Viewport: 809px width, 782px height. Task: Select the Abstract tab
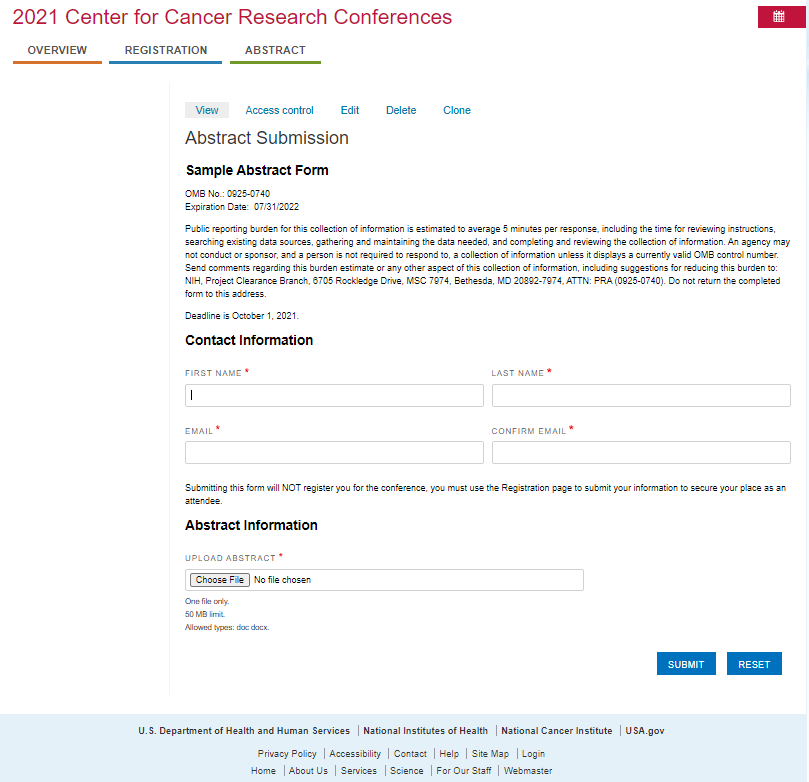275,51
